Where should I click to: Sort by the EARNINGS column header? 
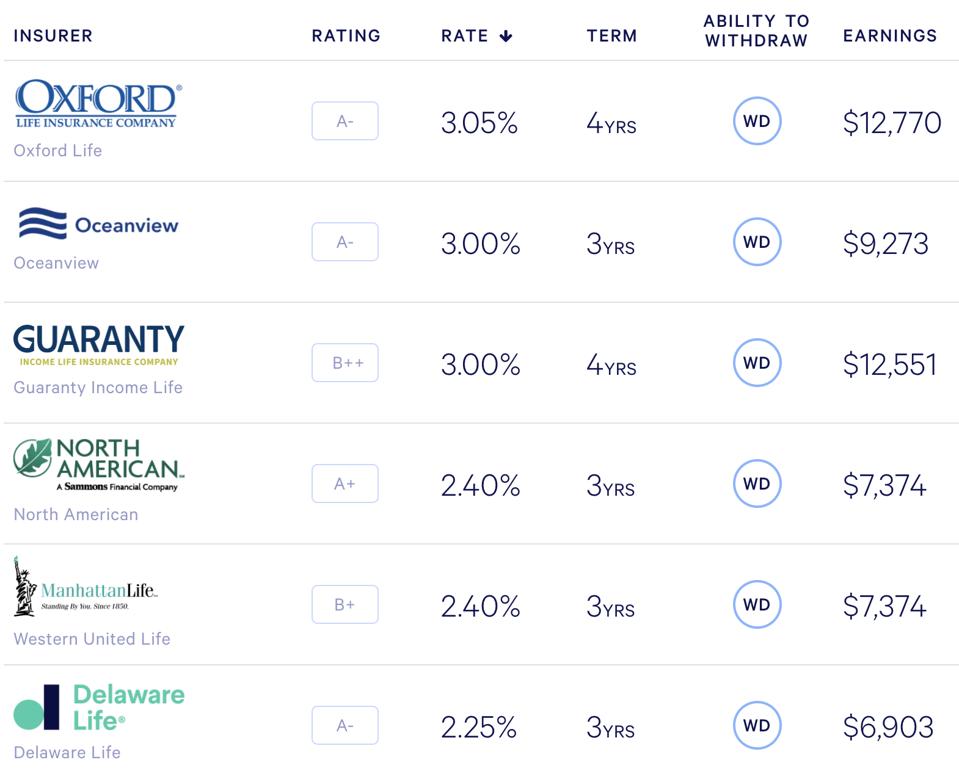click(889, 35)
